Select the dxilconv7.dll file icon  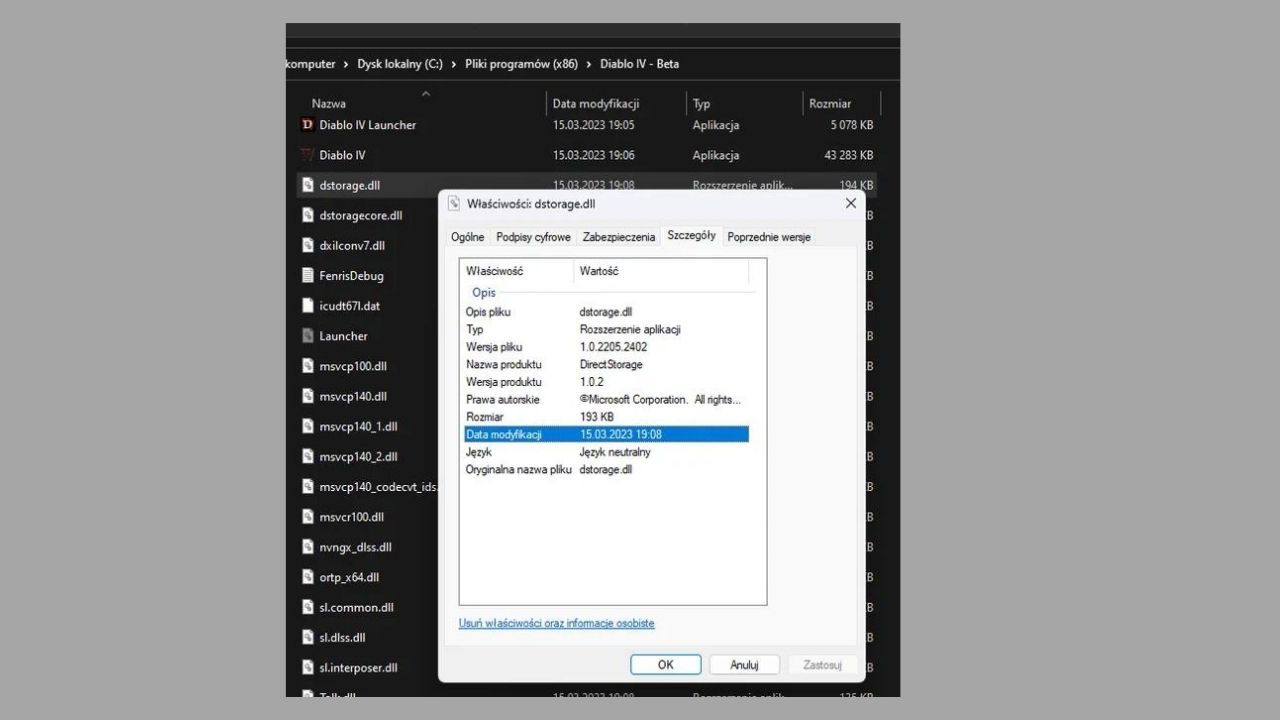coord(308,245)
